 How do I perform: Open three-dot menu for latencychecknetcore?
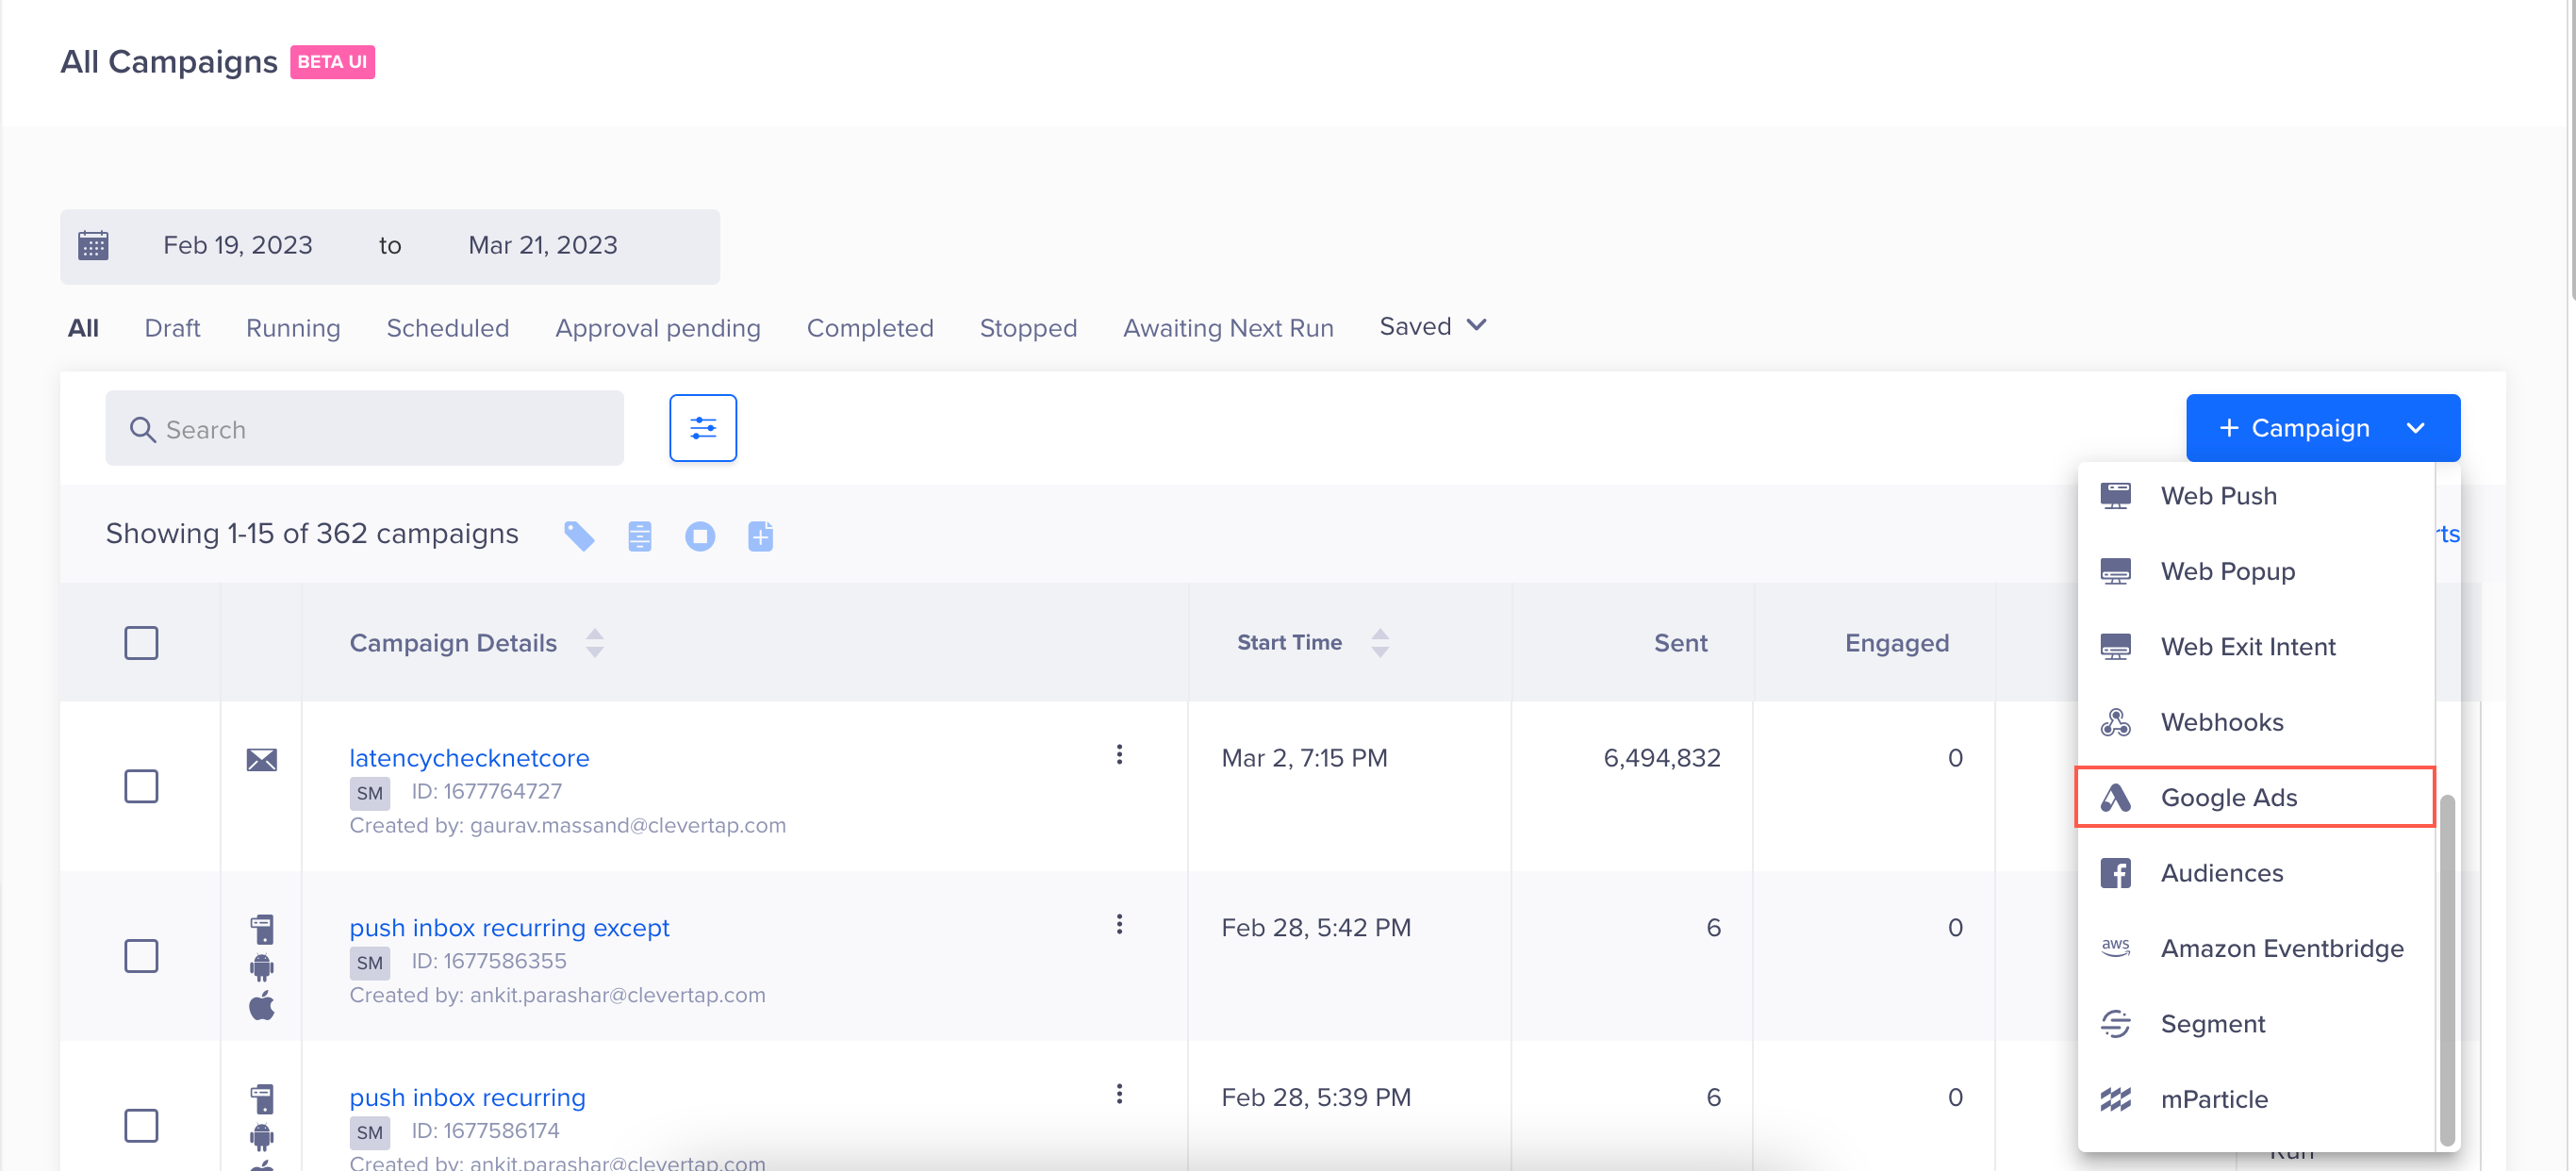tap(1118, 754)
